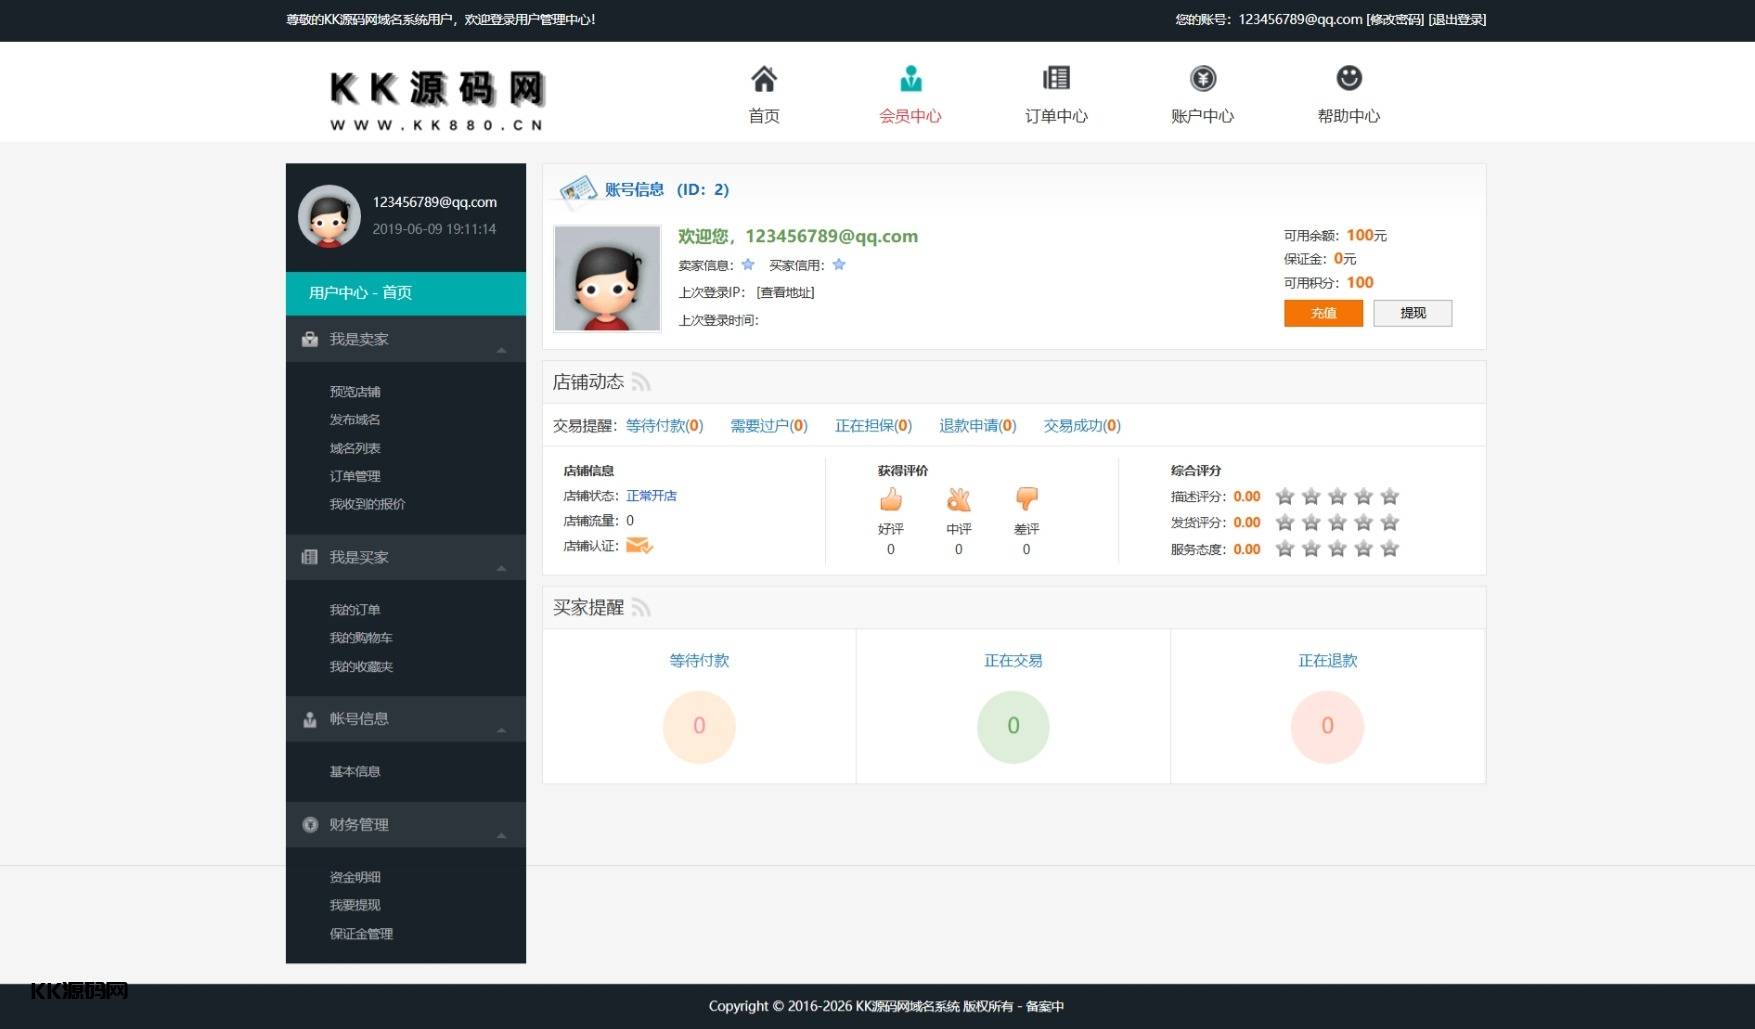
Task: Open 等待付款(0) transaction reminder link
Action: pyautogui.click(x=664, y=426)
